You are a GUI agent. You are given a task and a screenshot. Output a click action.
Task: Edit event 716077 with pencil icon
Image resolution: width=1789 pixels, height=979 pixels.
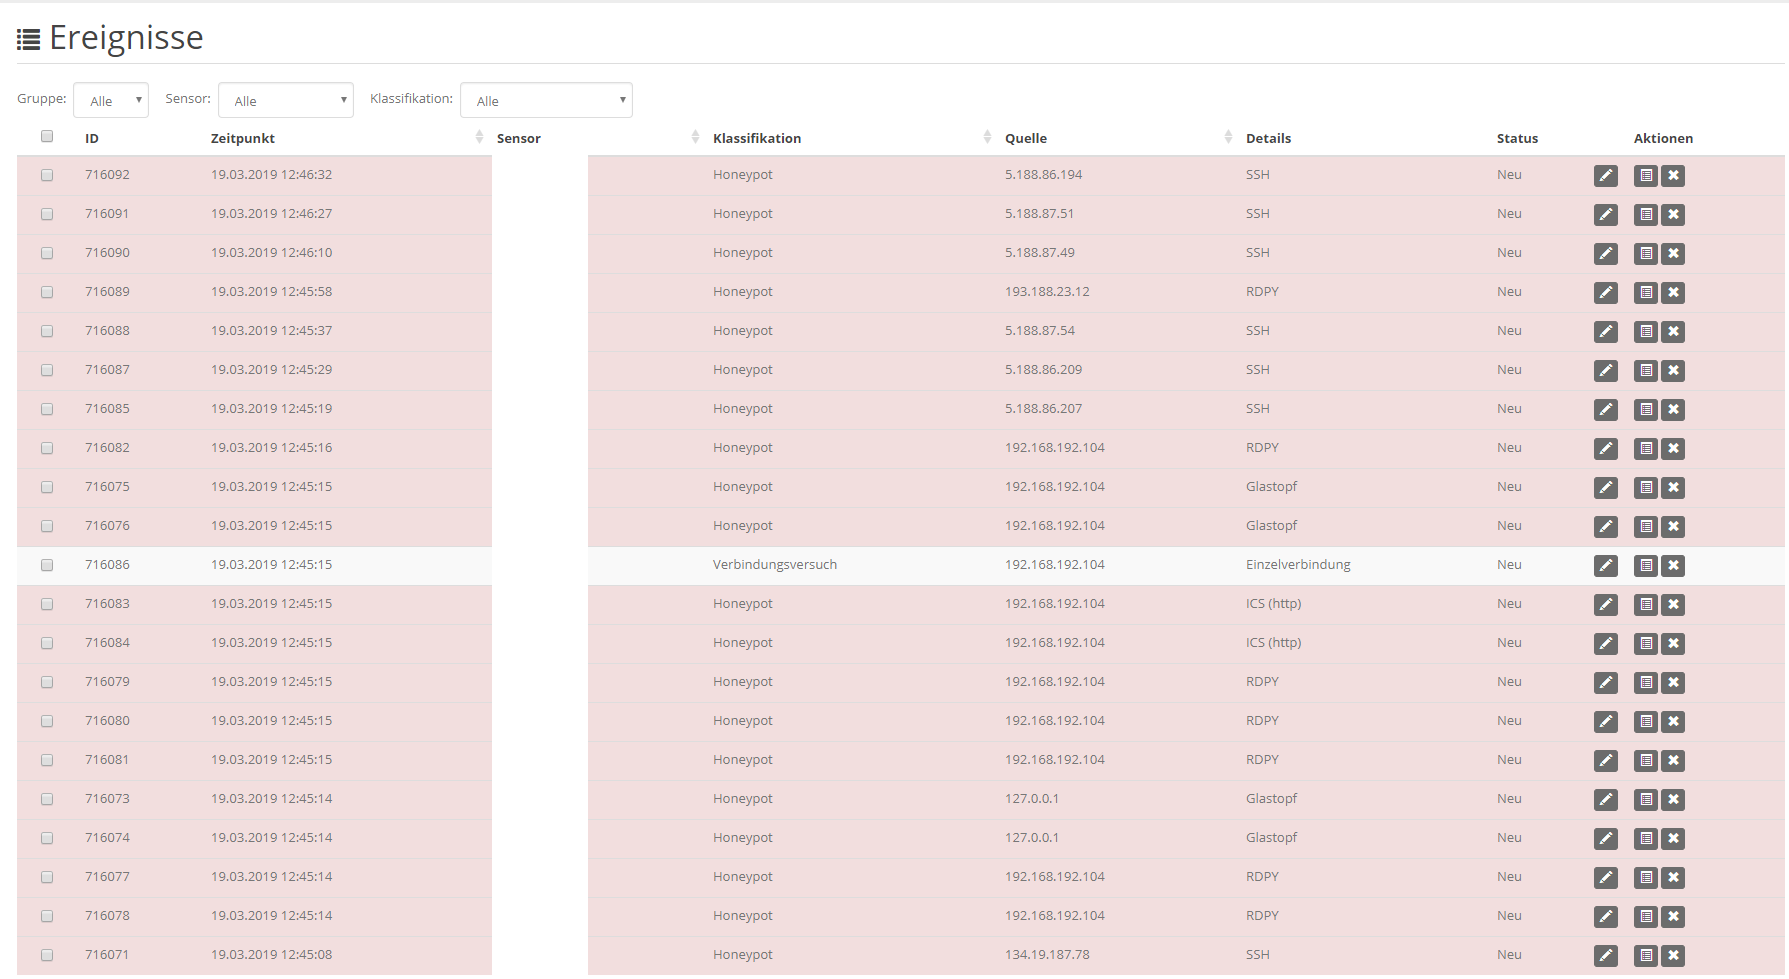pyautogui.click(x=1605, y=878)
